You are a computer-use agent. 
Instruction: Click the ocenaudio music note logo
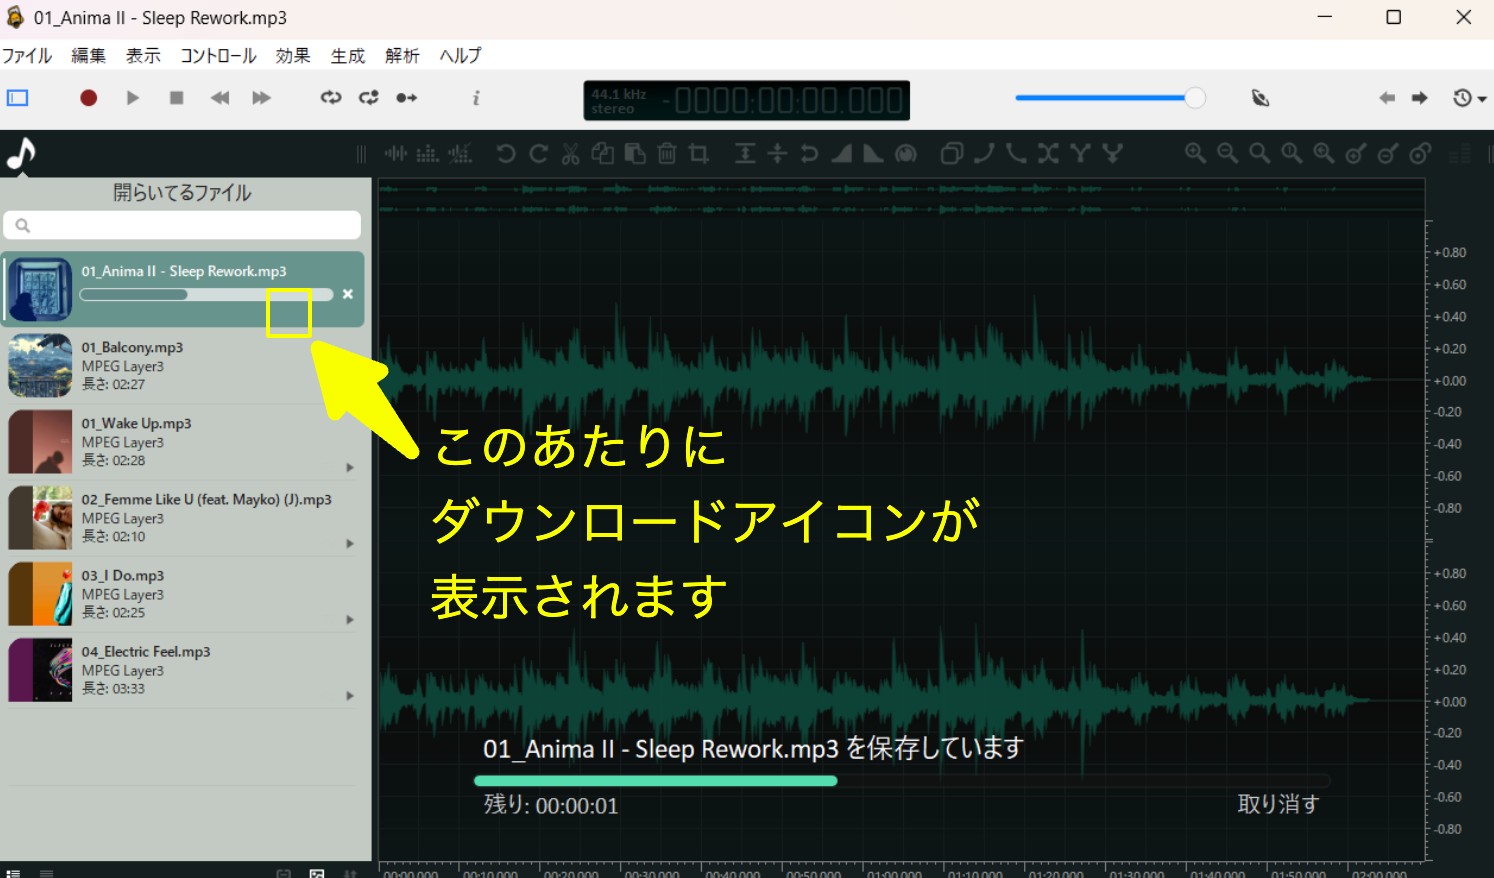tap(21, 153)
